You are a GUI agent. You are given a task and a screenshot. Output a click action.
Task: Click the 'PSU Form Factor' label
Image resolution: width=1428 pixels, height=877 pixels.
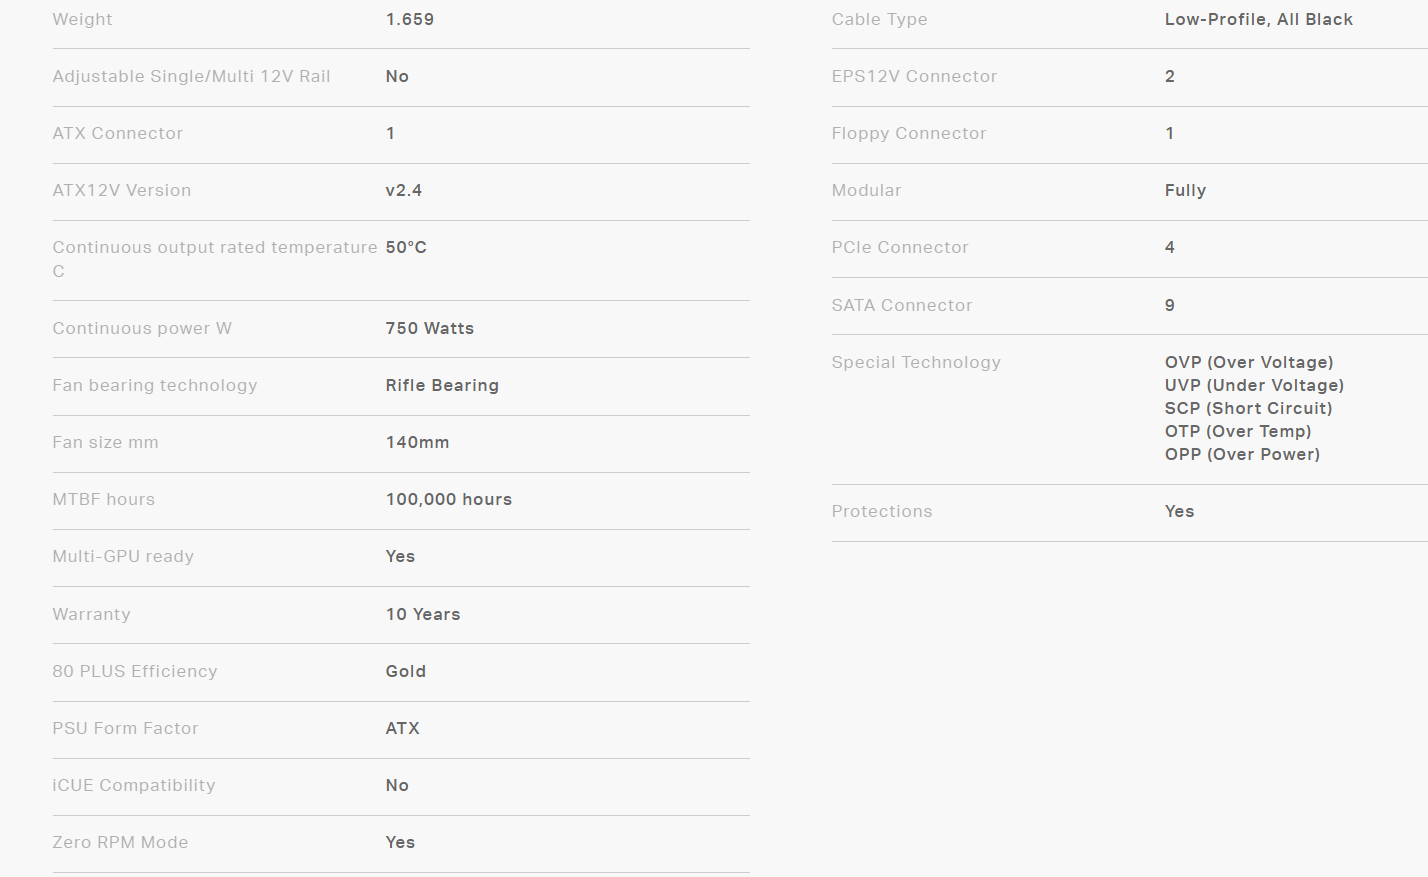tap(125, 728)
